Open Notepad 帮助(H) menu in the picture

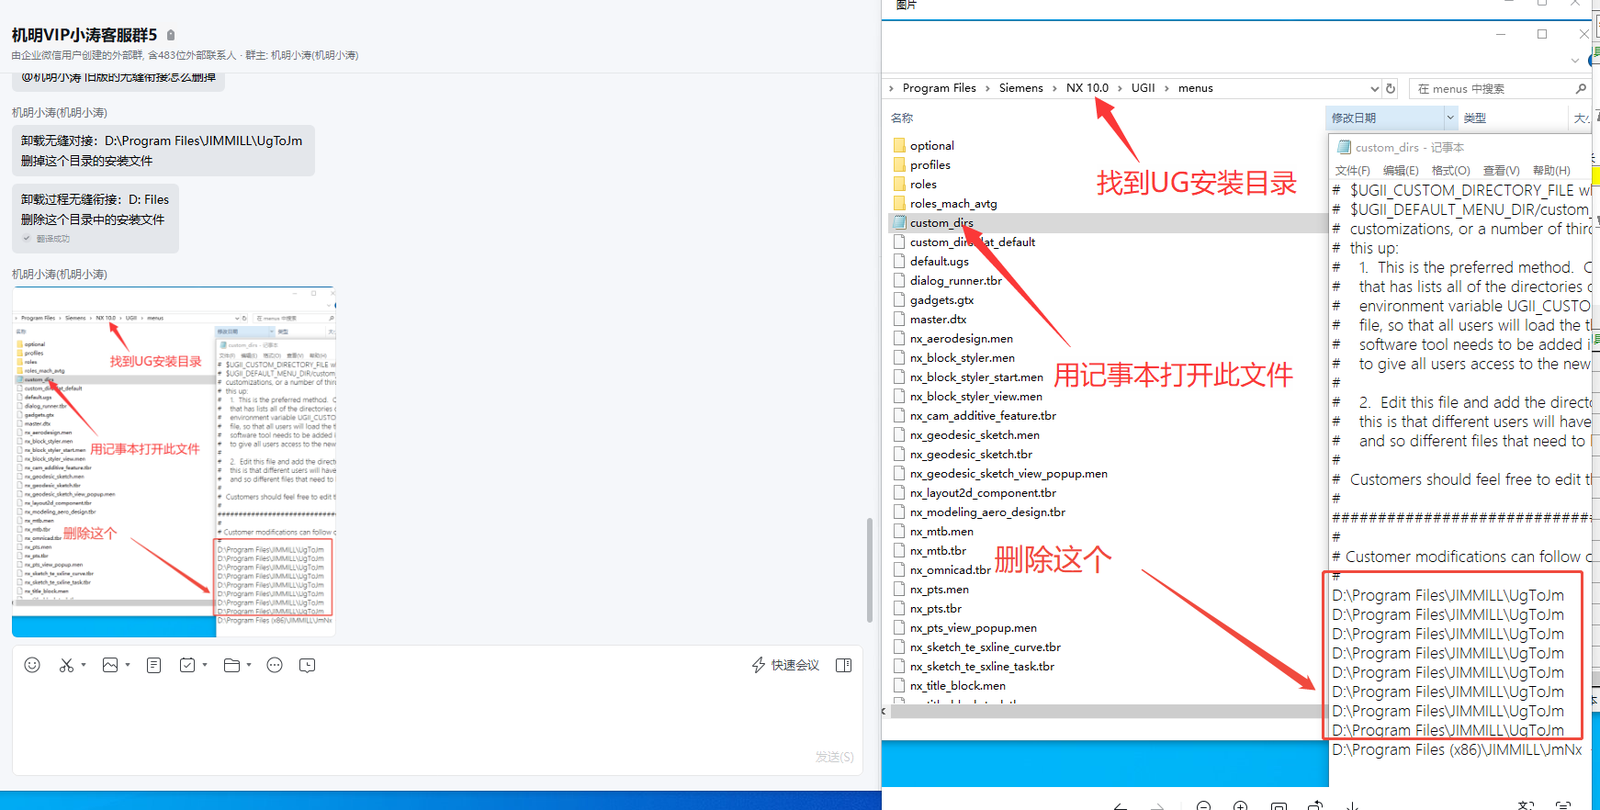(x=1551, y=170)
